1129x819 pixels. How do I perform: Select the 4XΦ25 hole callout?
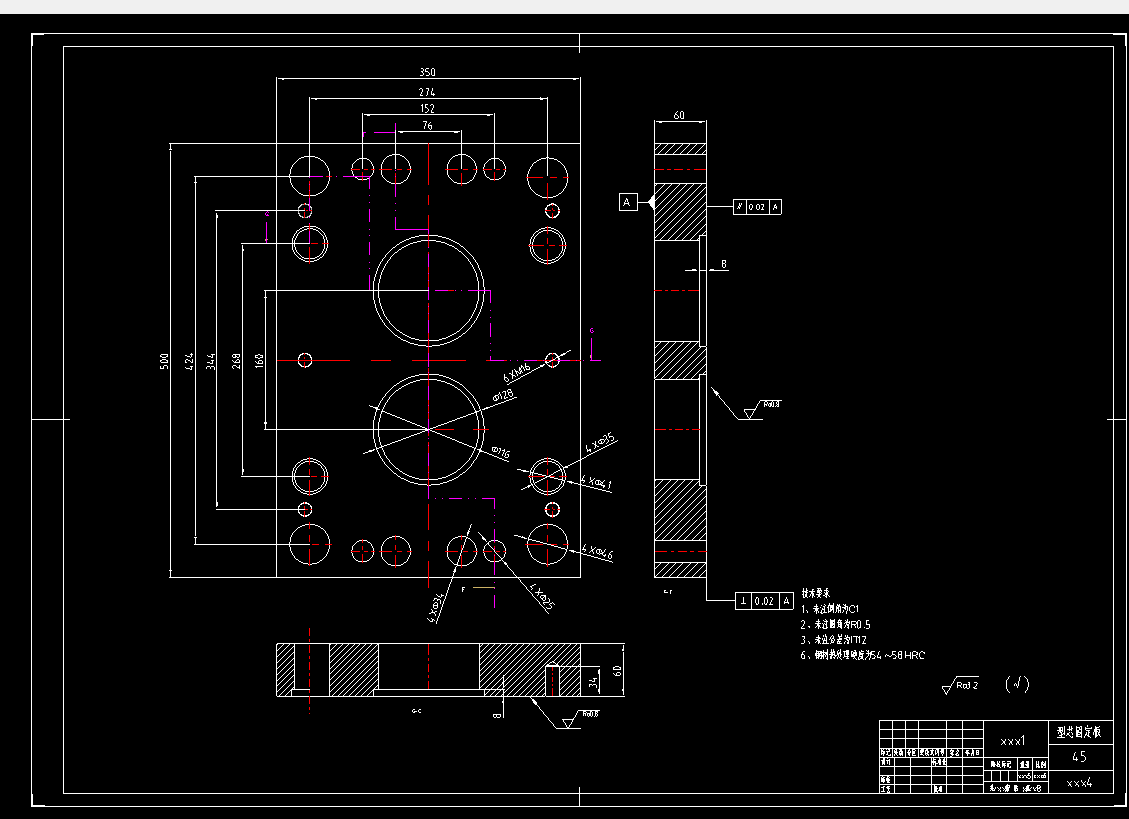click(x=542, y=597)
